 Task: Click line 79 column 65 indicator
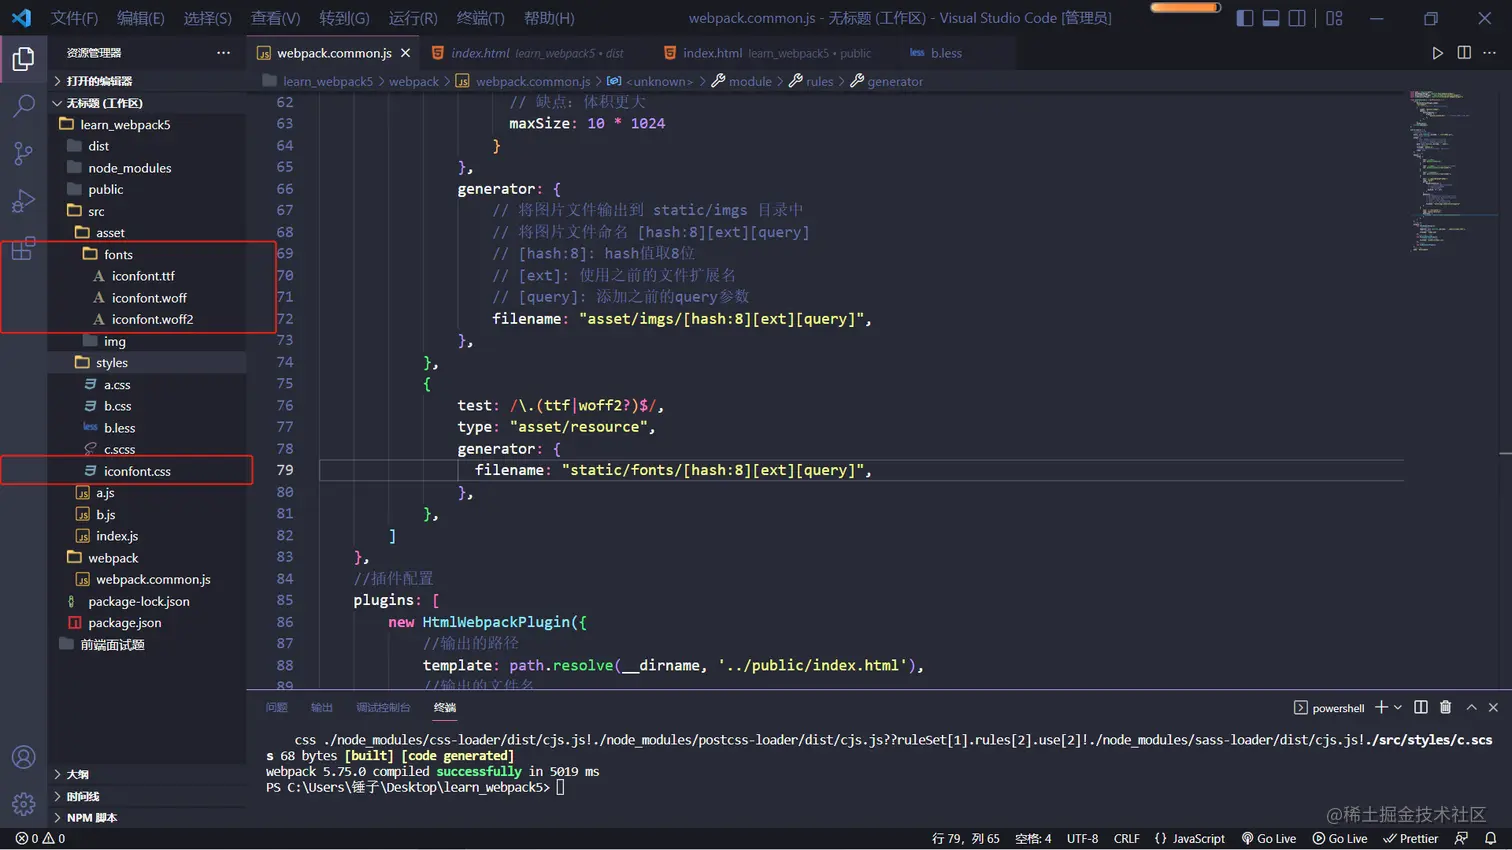point(965,838)
